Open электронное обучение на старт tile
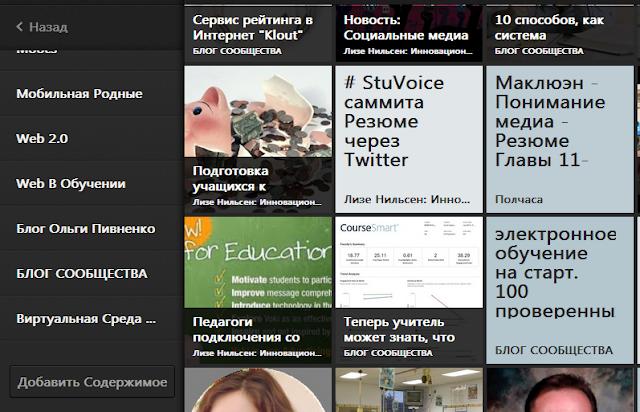 click(560, 290)
